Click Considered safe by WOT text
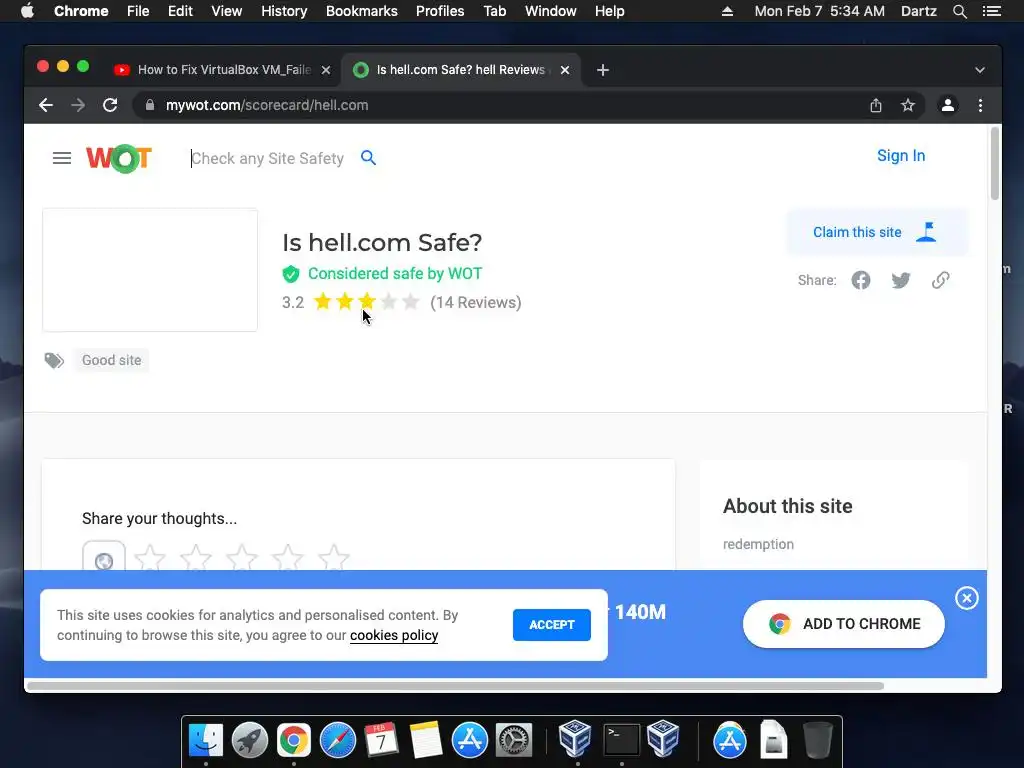Image resolution: width=1024 pixels, height=768 pixels. 395,274
